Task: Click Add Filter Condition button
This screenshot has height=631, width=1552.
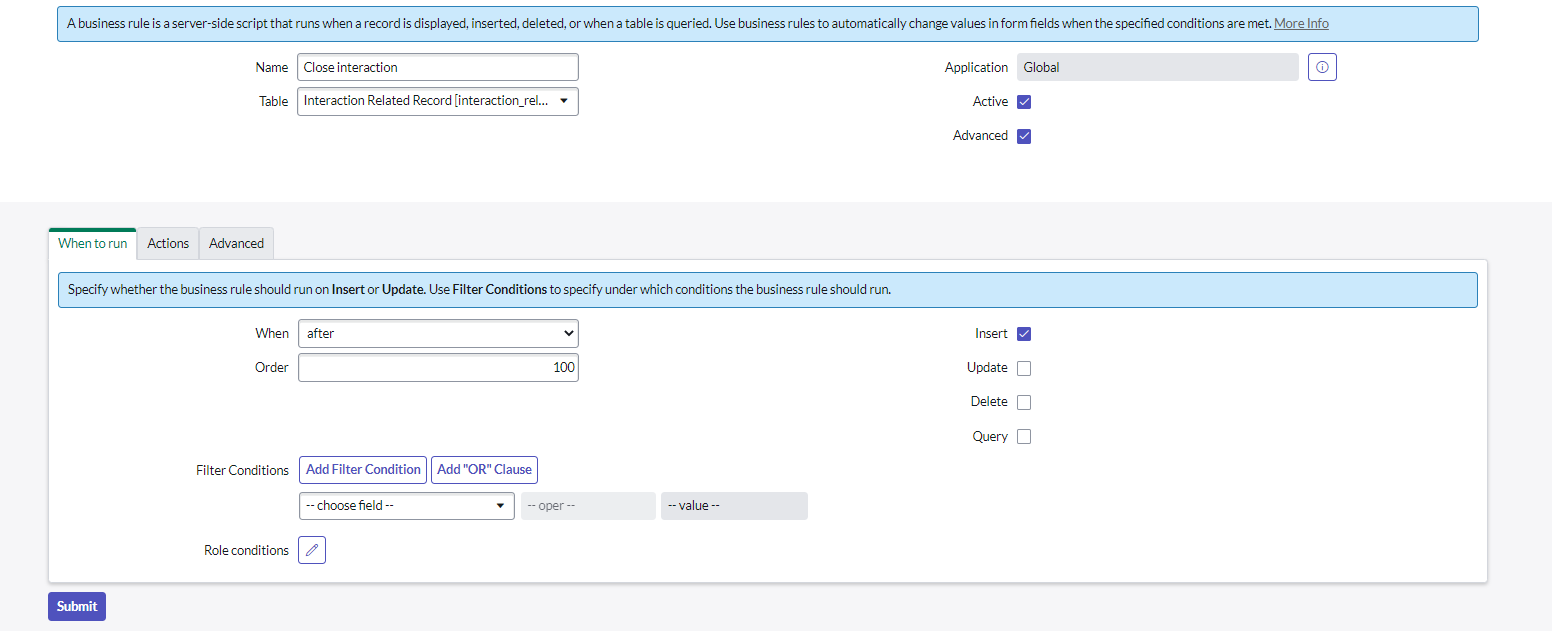Action: click(363, 470)
